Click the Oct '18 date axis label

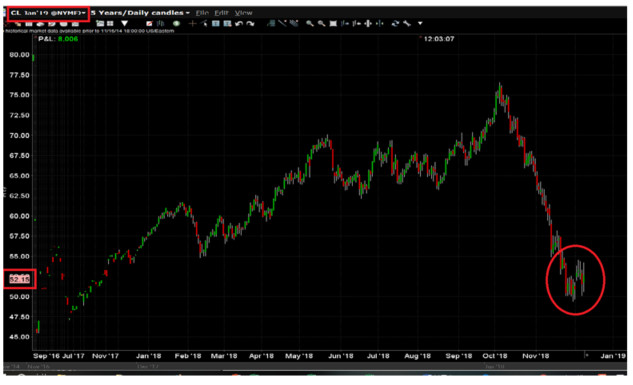495,356
